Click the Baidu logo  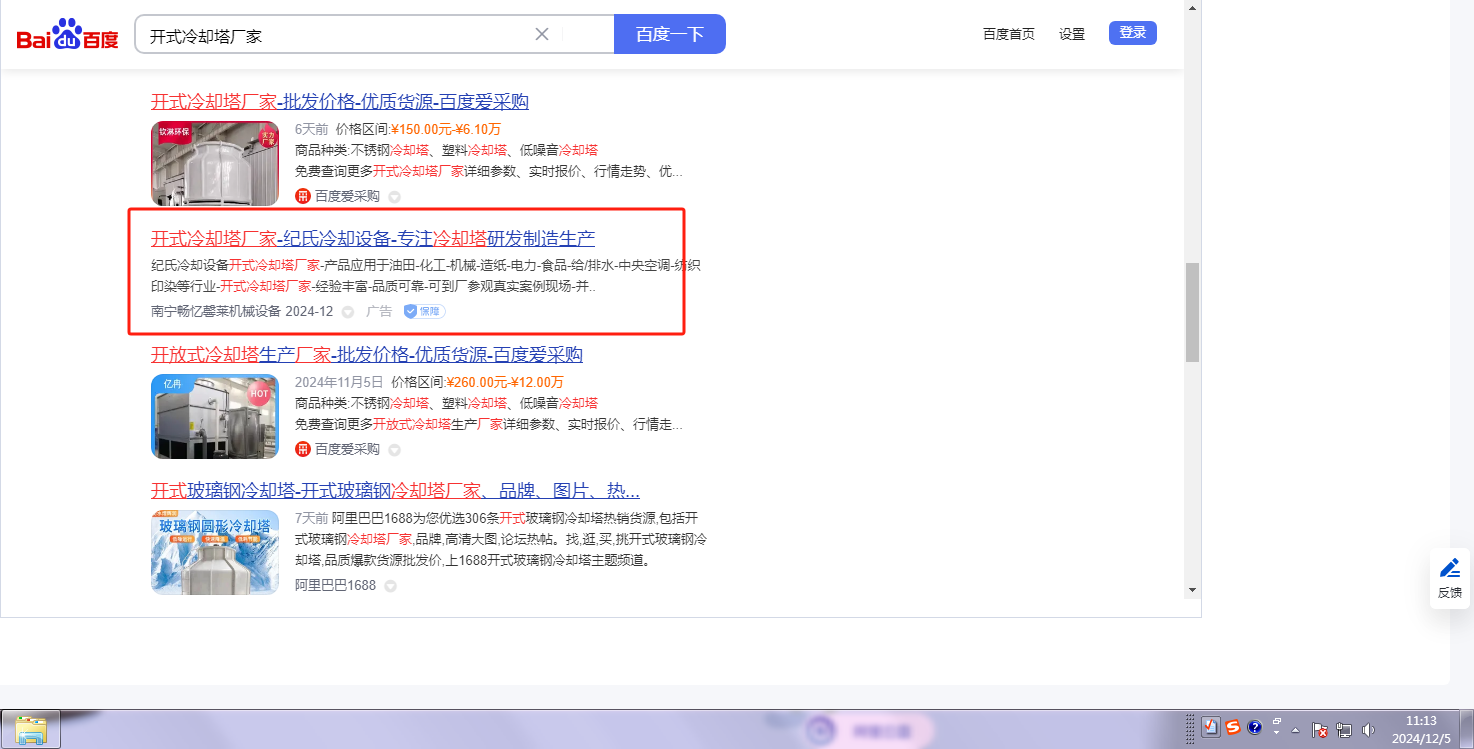(x=67, y=36)
